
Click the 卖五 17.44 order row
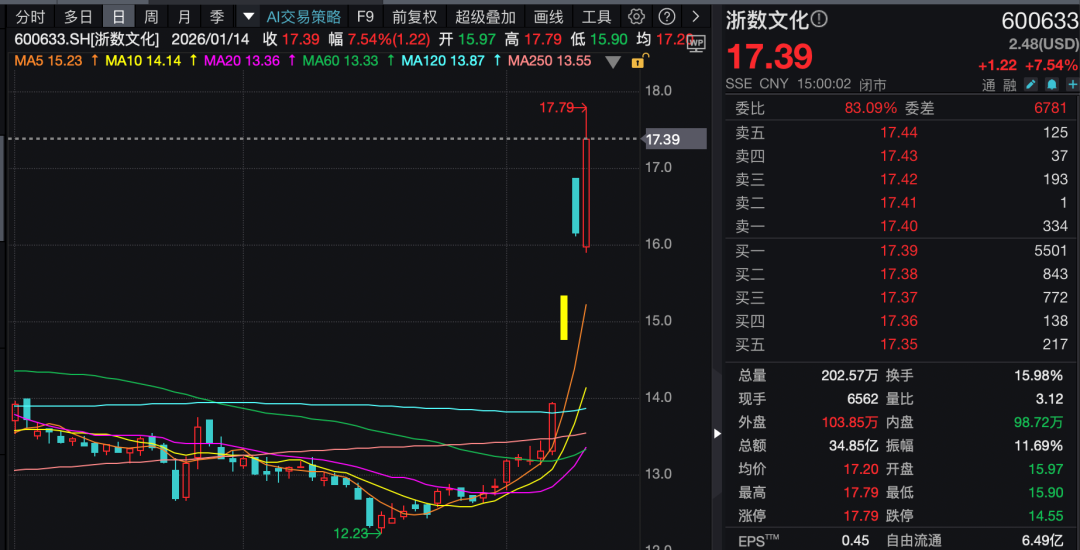pyautogui.click(x=902, y=133)
